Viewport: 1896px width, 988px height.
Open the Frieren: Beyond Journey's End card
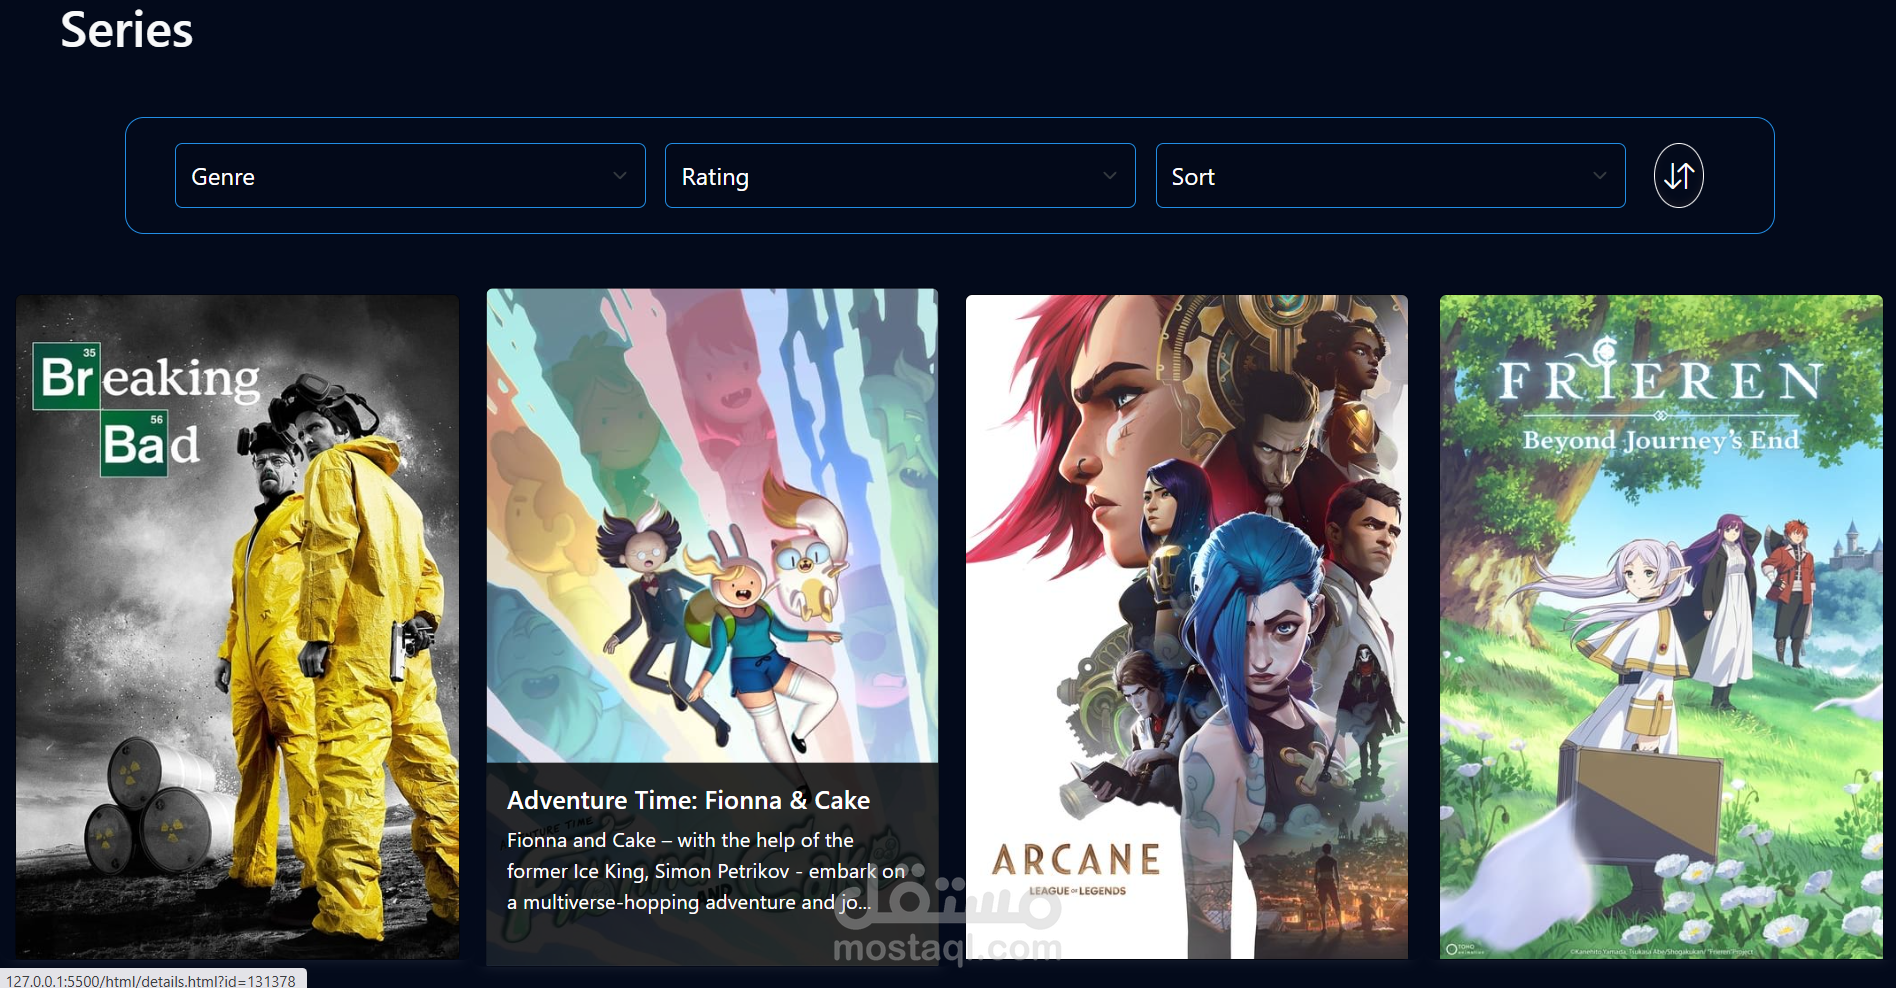click(1661, 627)
